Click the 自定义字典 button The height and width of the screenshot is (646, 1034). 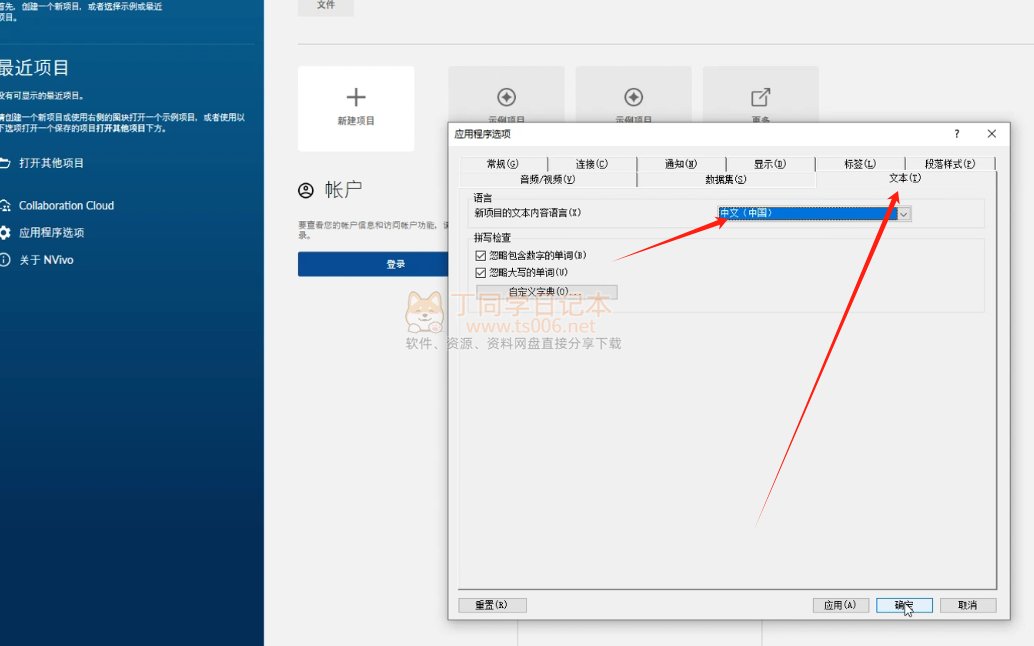(x=546, y=292)
